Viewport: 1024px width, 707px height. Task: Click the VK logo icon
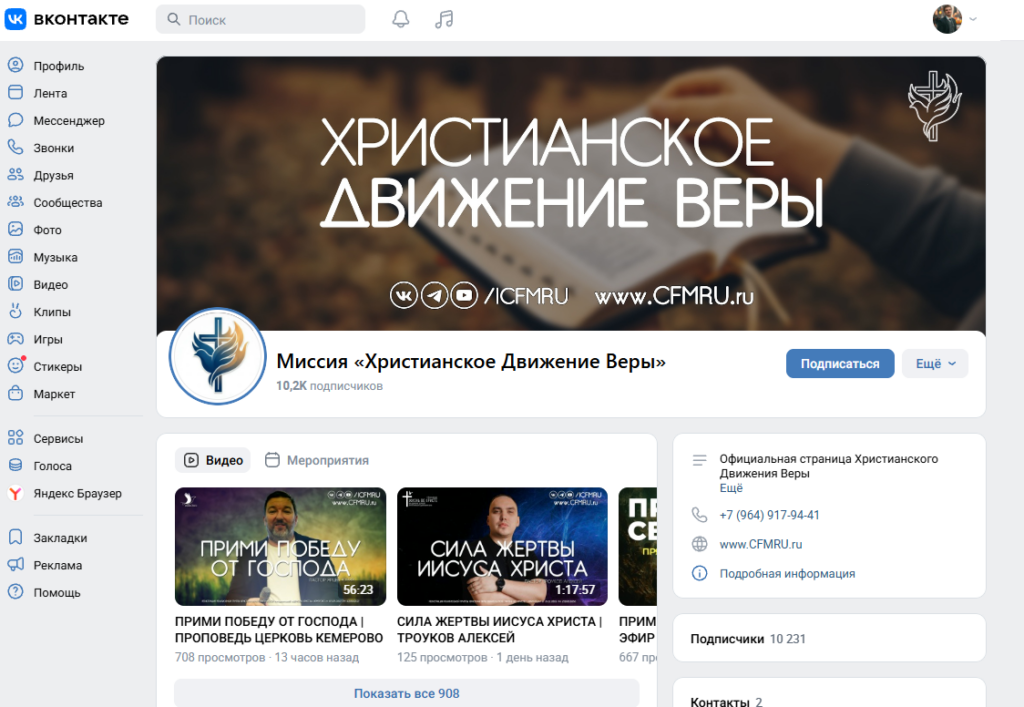tap(16, 19)
